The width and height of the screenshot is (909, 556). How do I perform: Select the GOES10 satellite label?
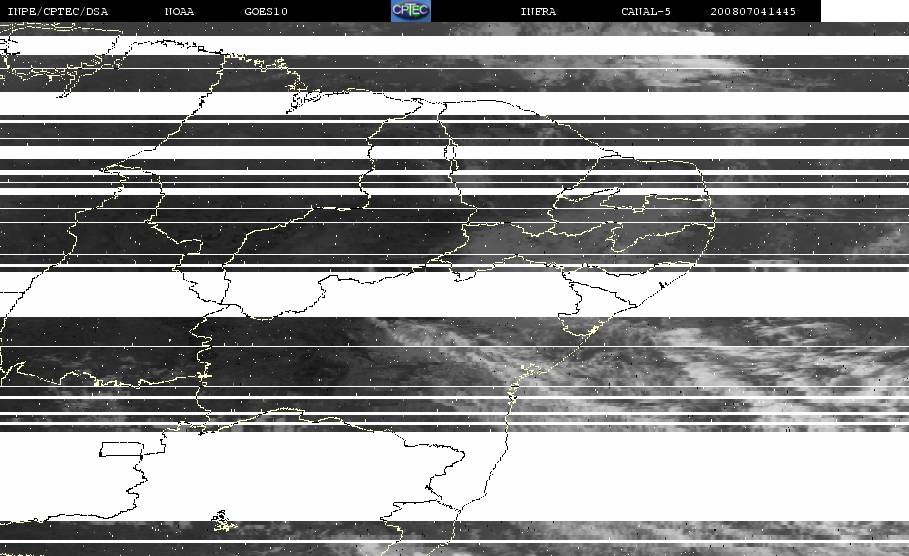(x=266, y=12)
